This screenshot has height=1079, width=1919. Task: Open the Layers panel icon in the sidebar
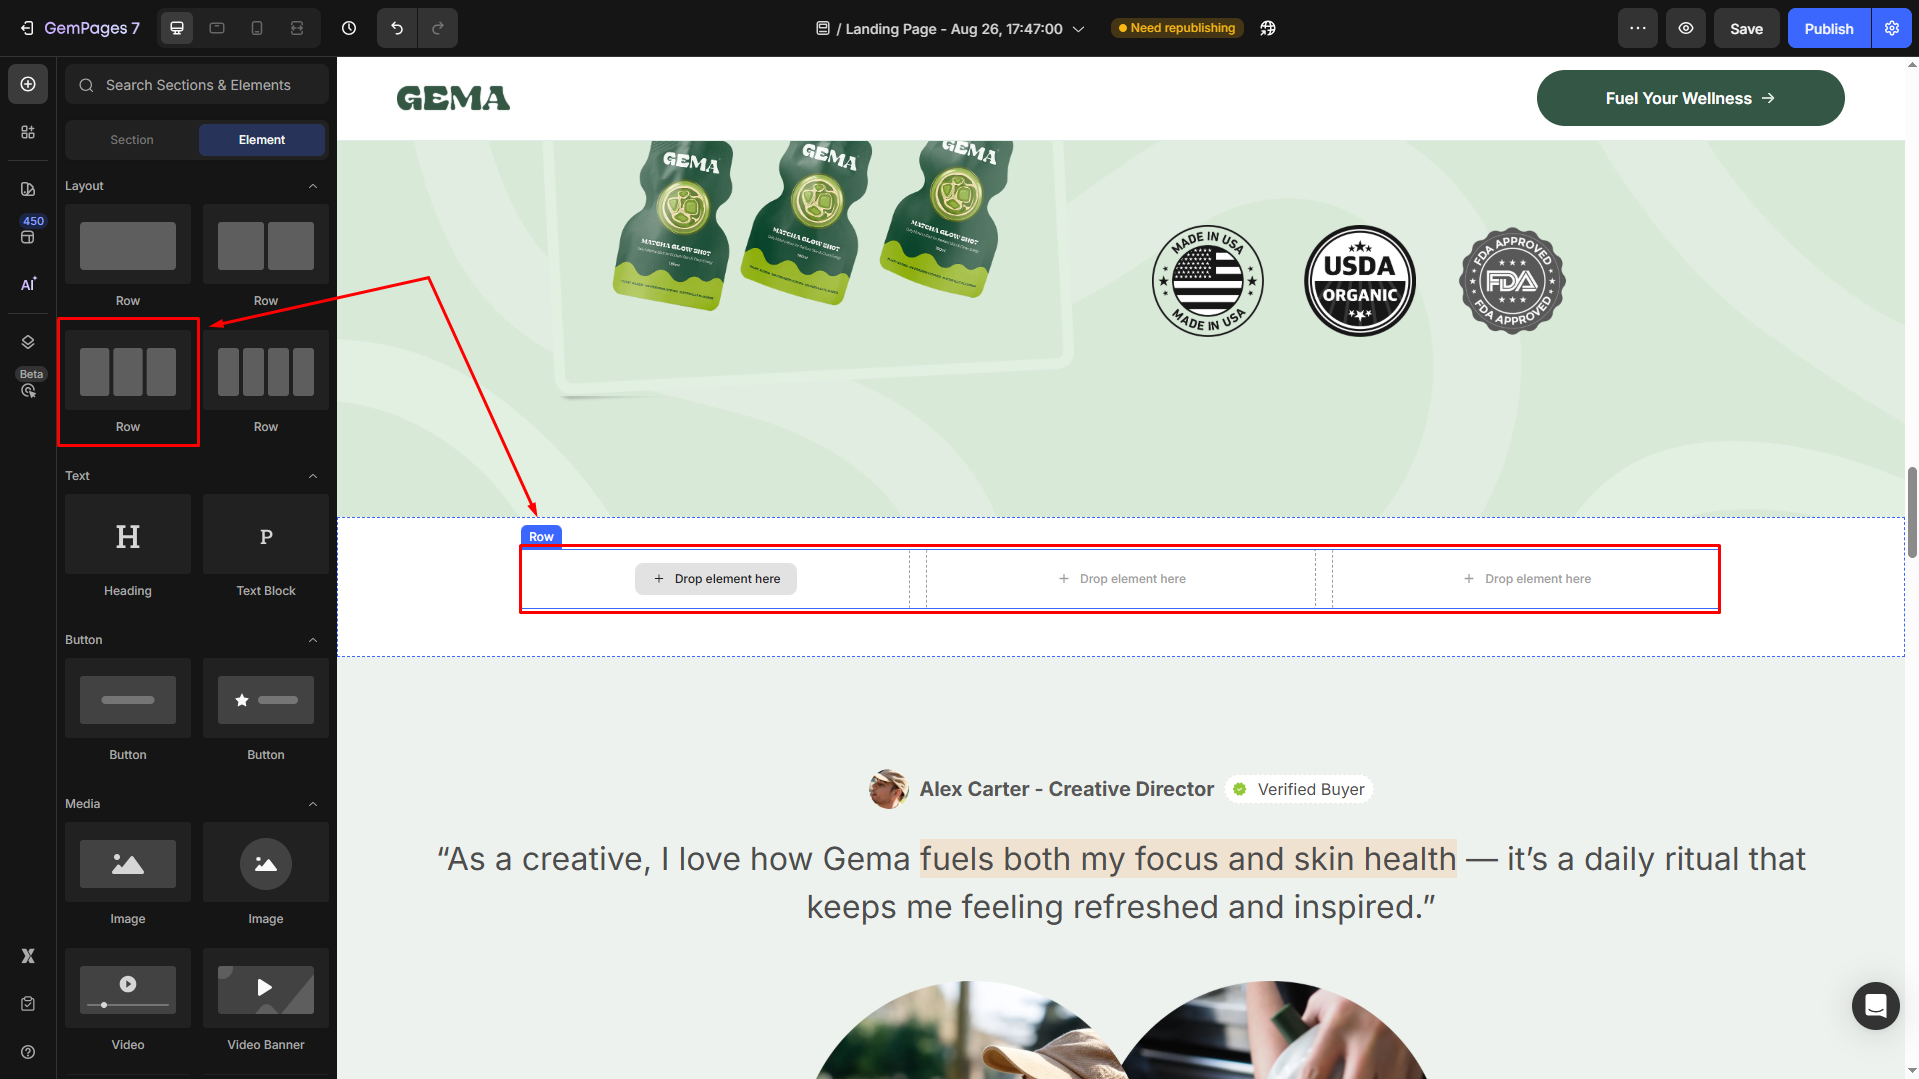(28, 342)
